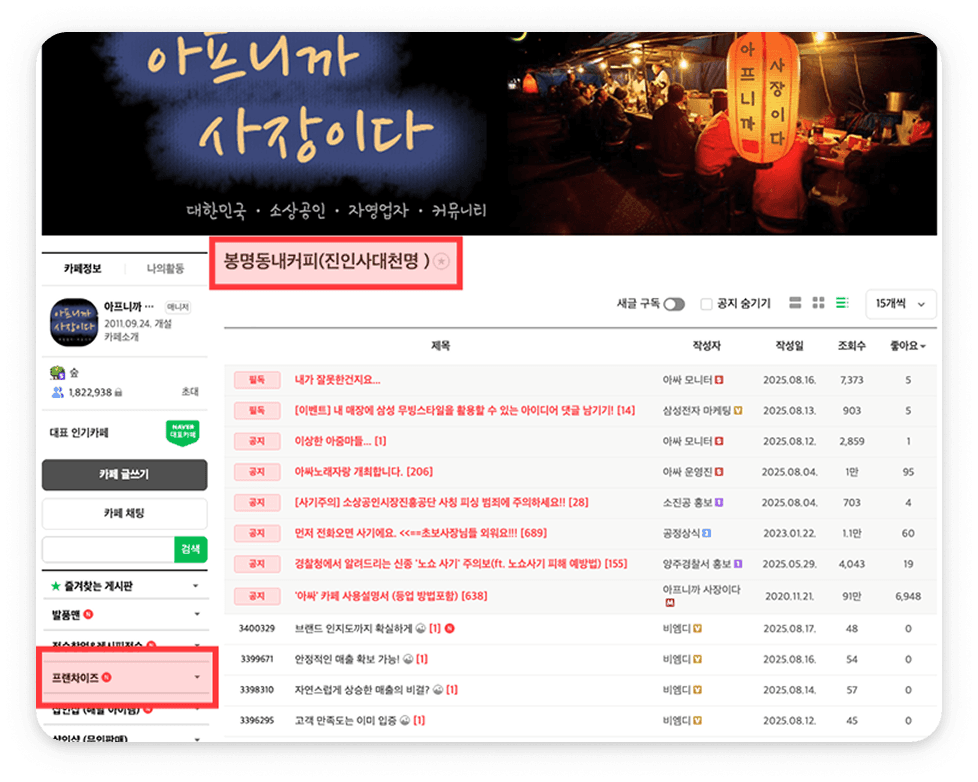Toggle the 새글 구독 switch
This screenshot has width=978, height=782.
click(674, 304)
